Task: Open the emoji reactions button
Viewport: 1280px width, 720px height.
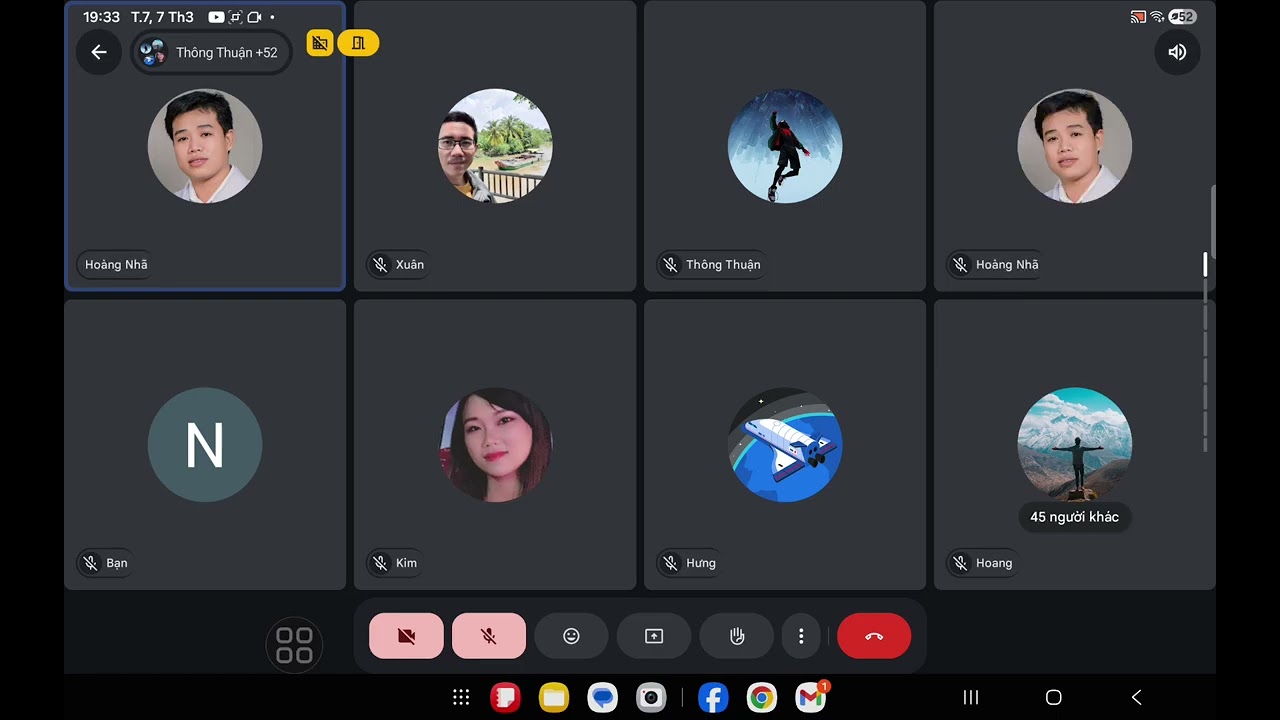Action: (571, 636)
